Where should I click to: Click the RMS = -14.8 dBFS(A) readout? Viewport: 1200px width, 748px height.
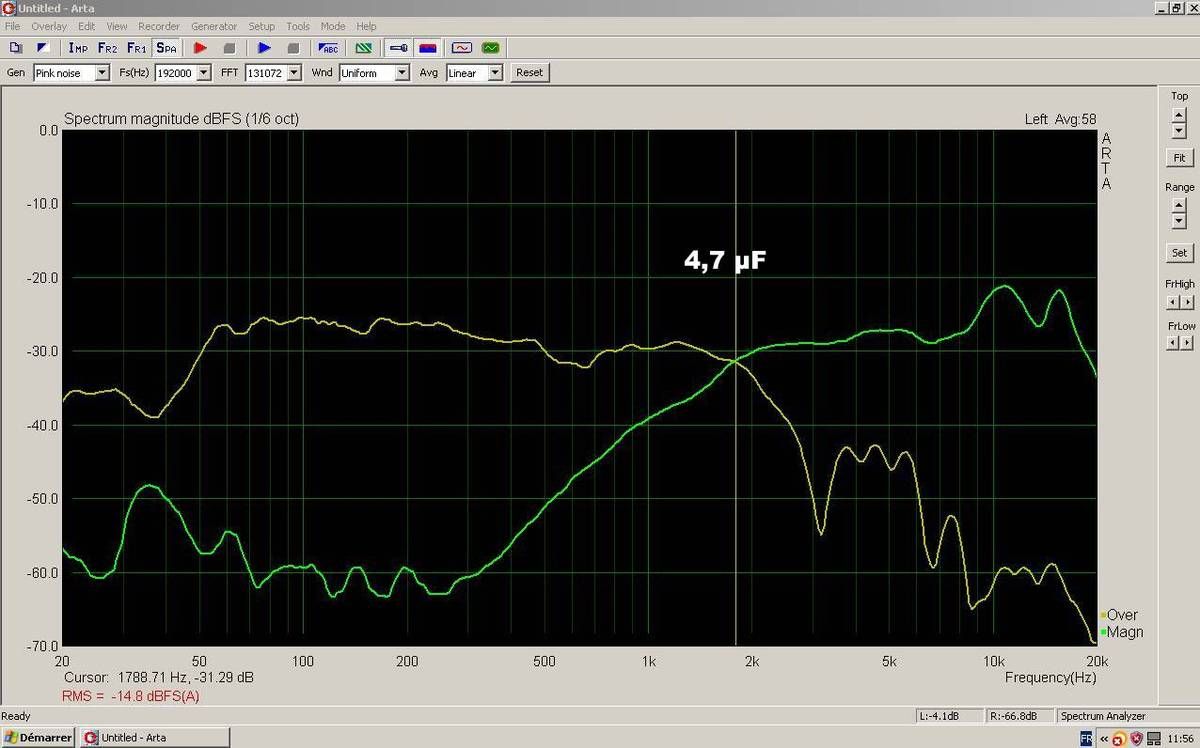pos(130,696)
